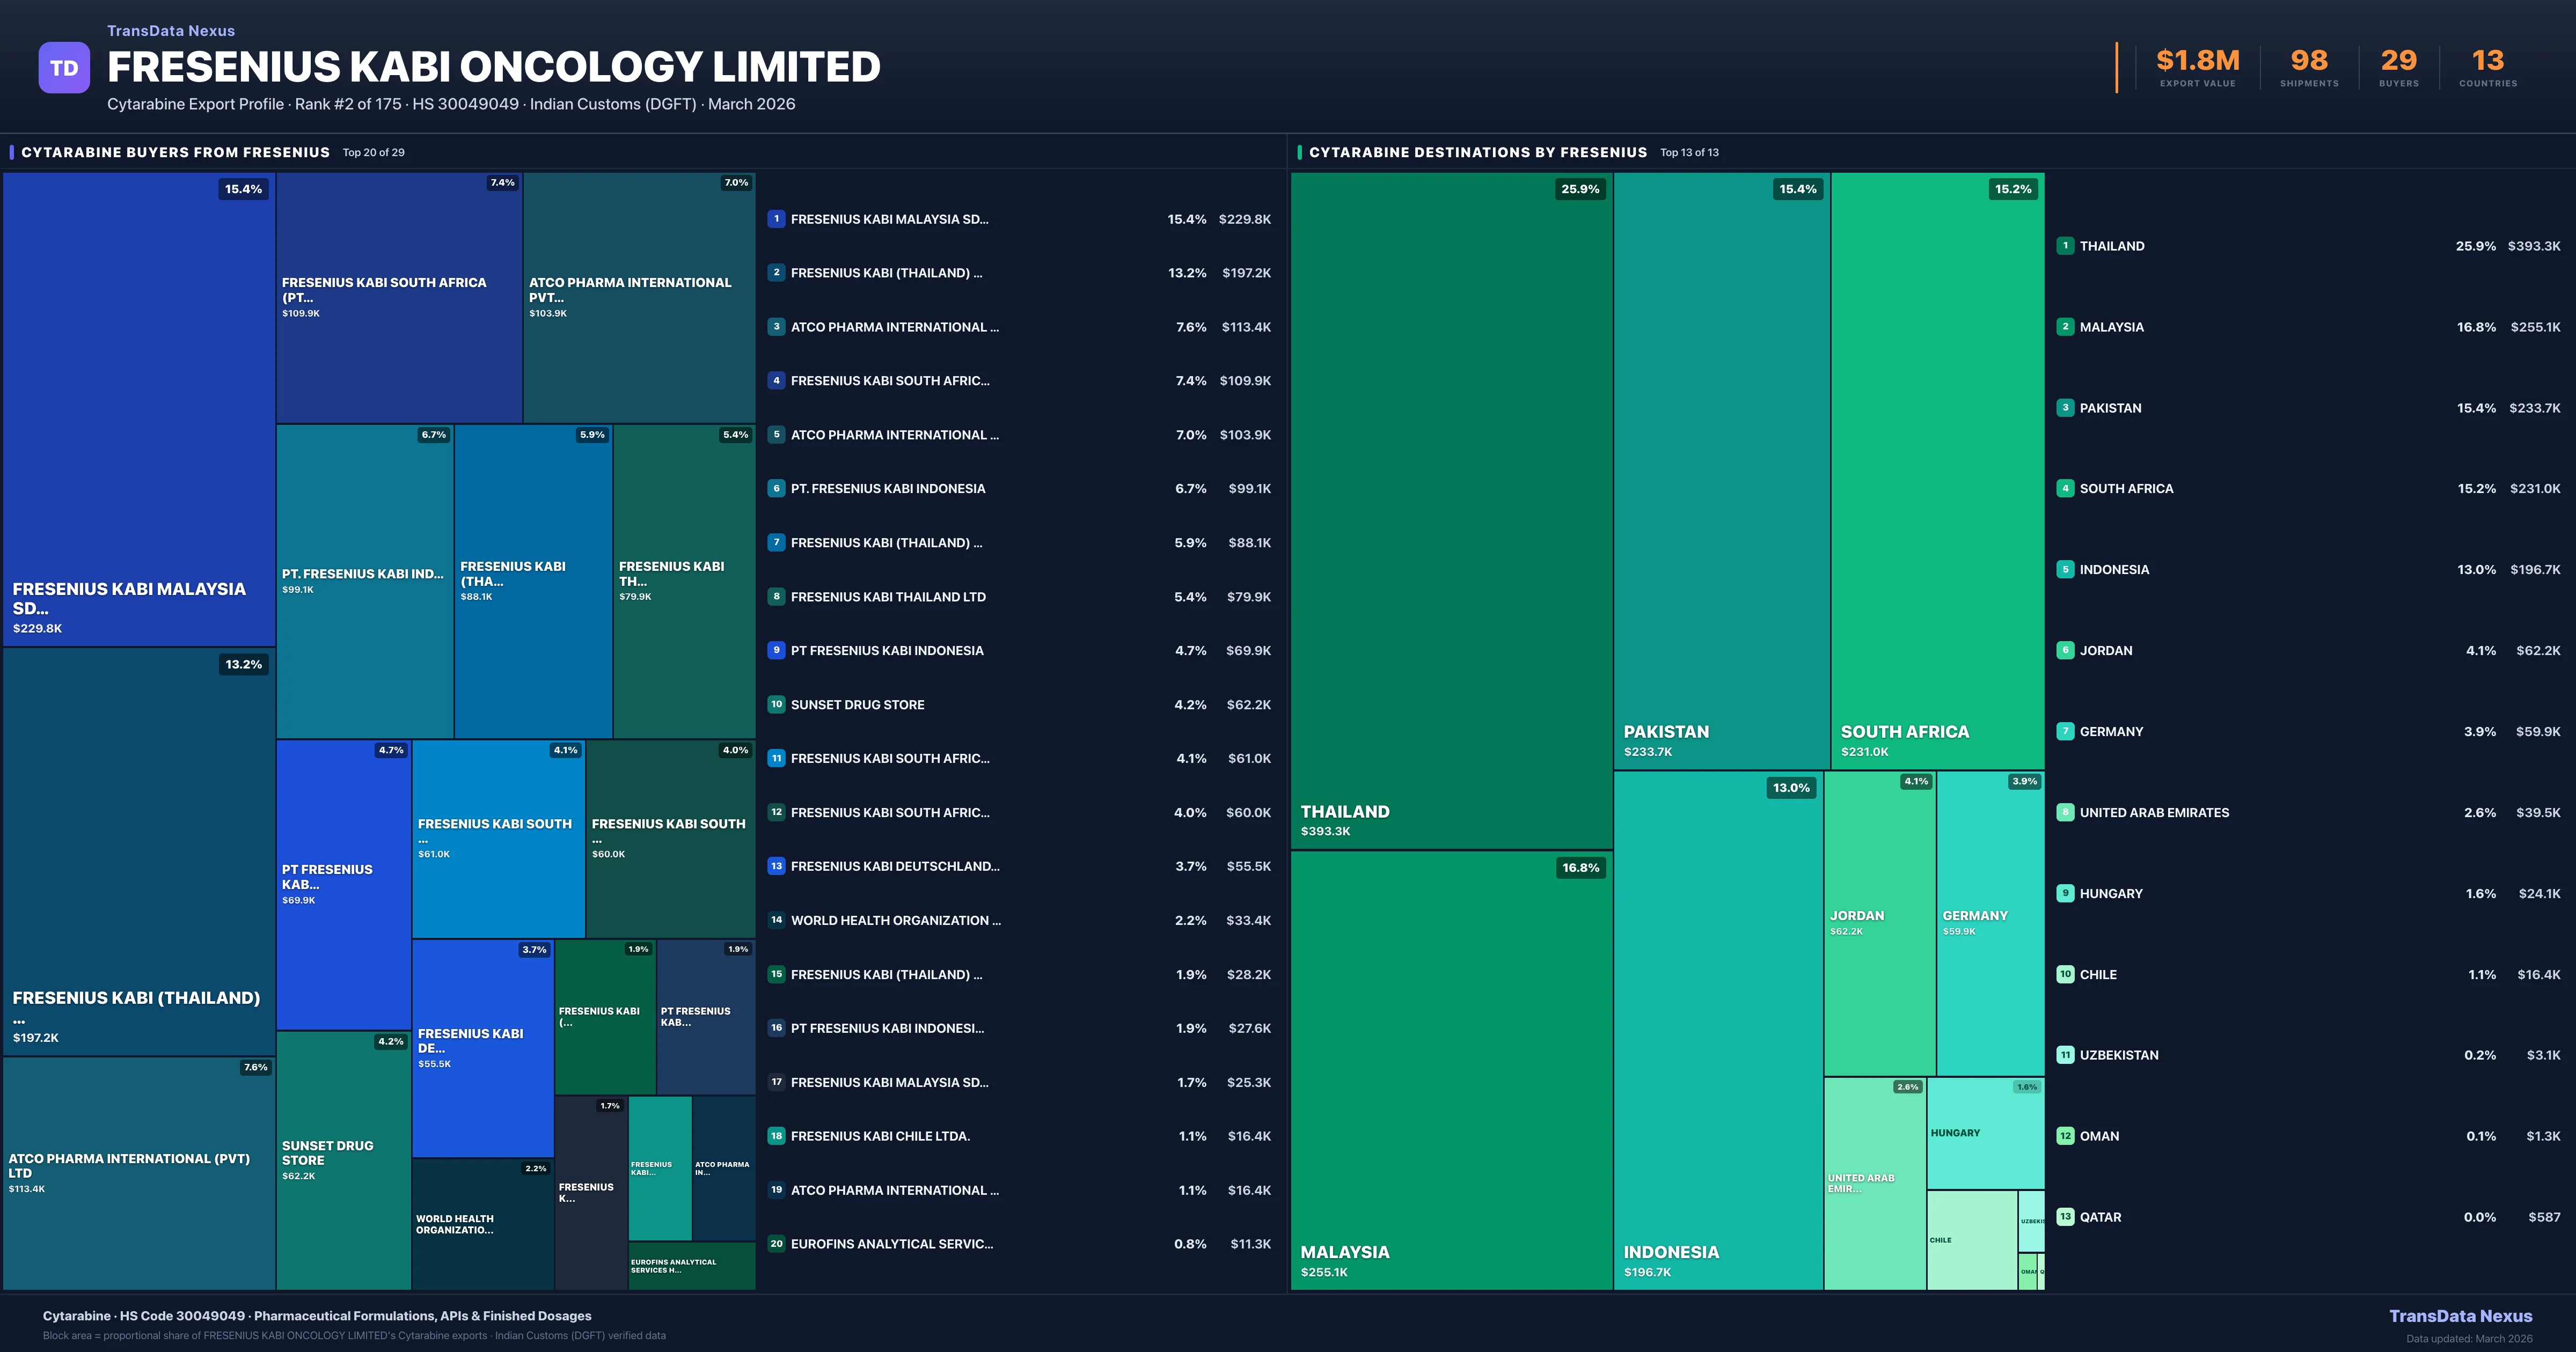Click rank badge 1 beside Fresenius Kabi Malaysia
2576x1352 pixels.
[x=776, y=219]
